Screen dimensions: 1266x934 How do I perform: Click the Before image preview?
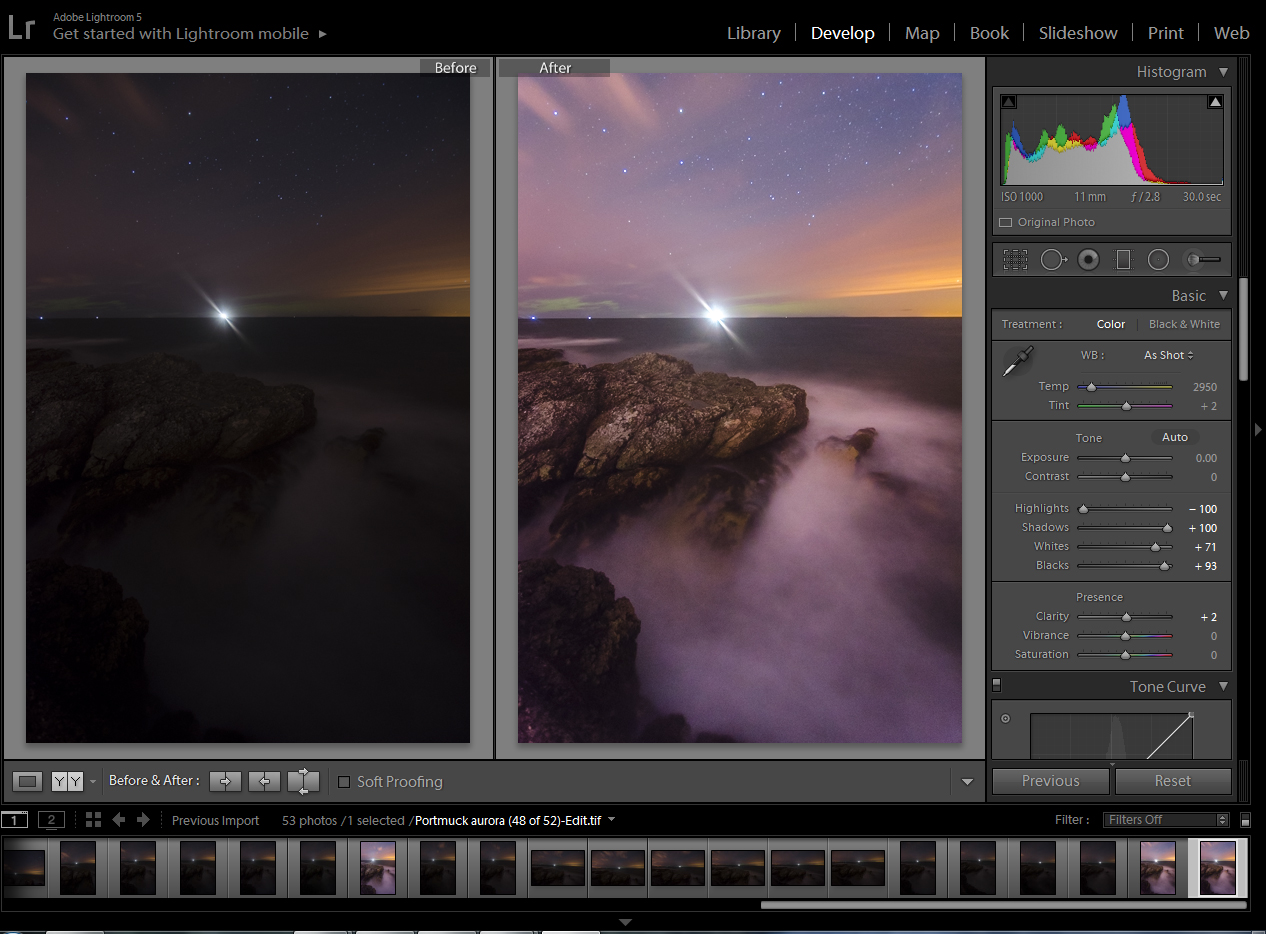click(x=248, y=408)
